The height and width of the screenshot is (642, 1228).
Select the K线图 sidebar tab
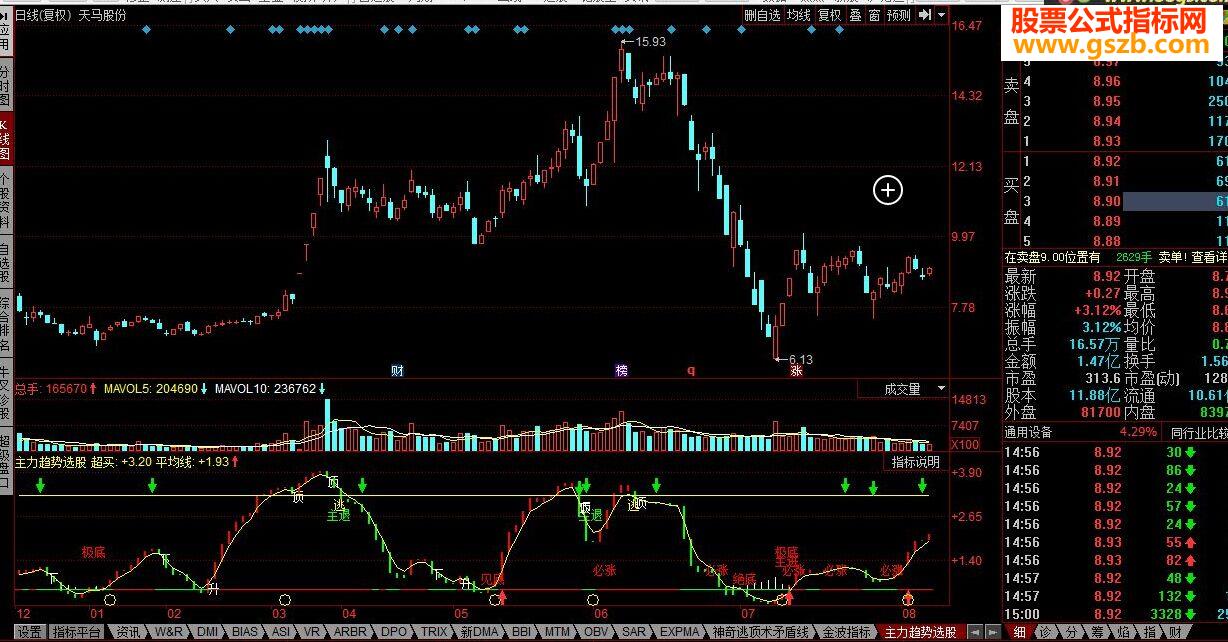coord(5,138)
